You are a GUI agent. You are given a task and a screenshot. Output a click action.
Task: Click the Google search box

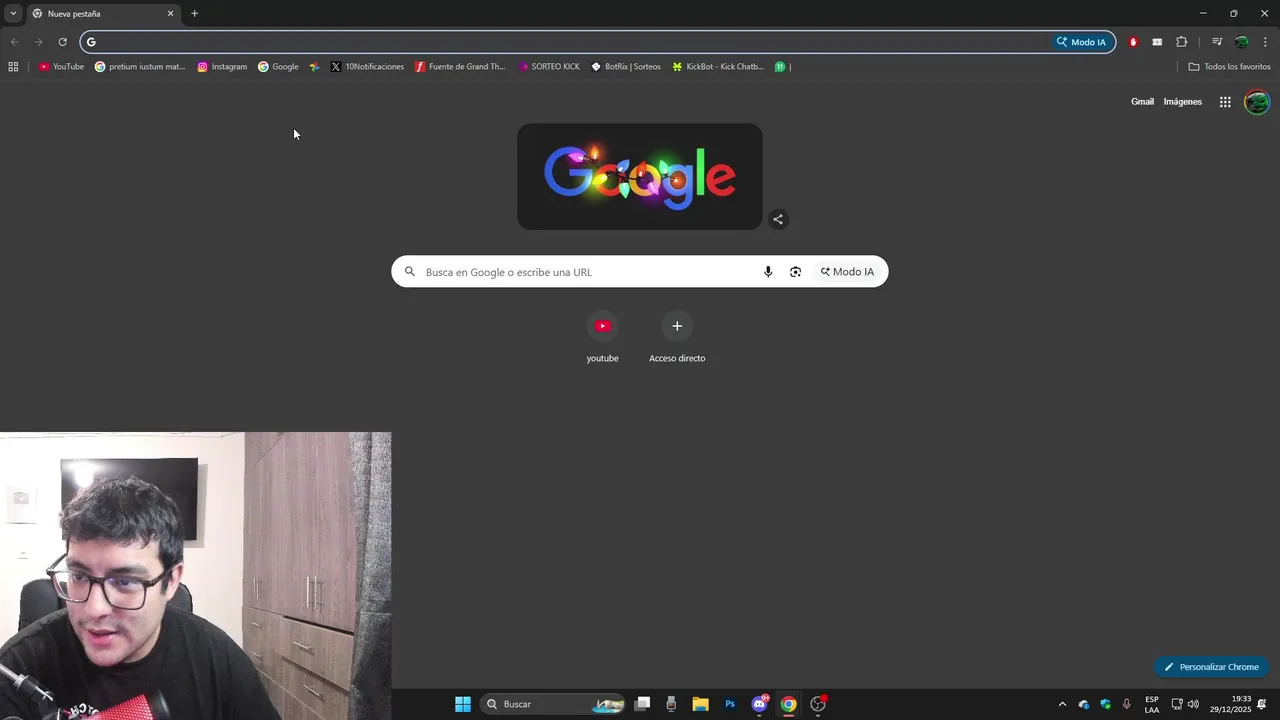(x=640, y=272)
